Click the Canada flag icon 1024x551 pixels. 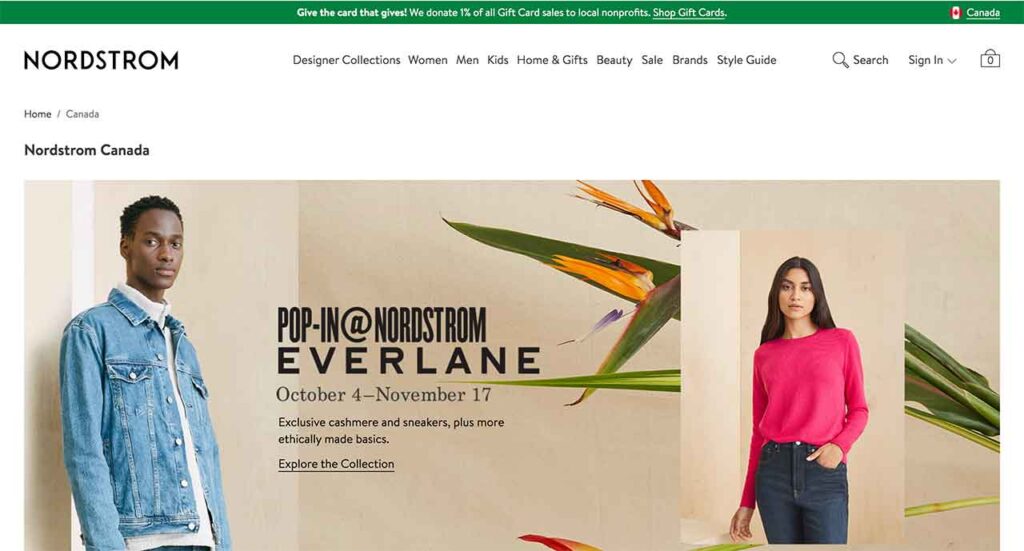point(955,12)
